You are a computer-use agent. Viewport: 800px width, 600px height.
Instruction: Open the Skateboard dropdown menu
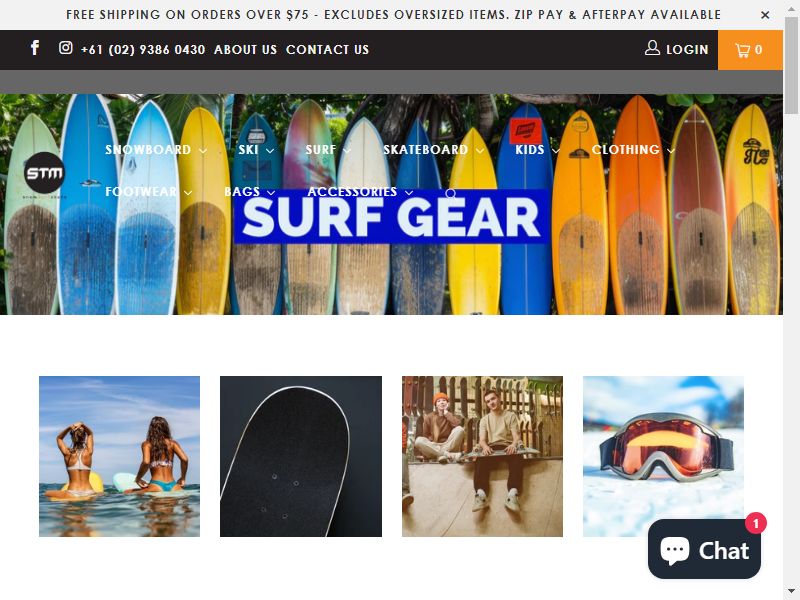(433, 150)
